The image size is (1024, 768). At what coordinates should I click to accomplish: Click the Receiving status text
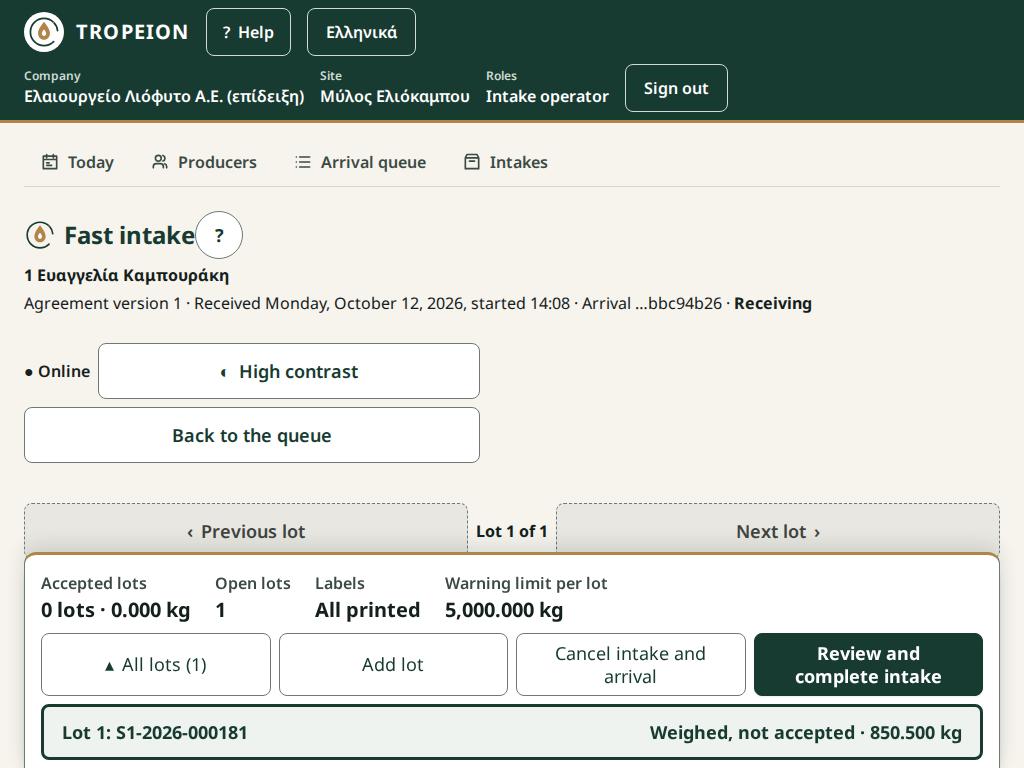pyautogui.click(x=773, y=304)
